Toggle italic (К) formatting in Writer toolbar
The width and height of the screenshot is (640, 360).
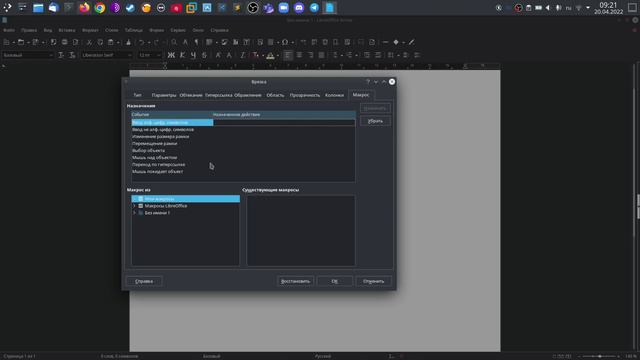pos(182,55)
